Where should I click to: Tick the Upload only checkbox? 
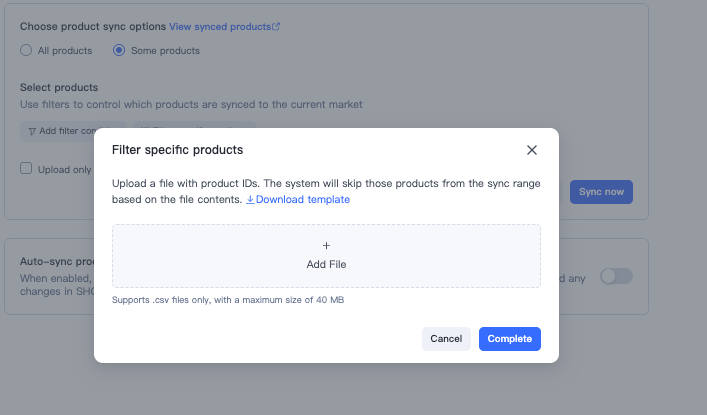(x=26, y=168)
